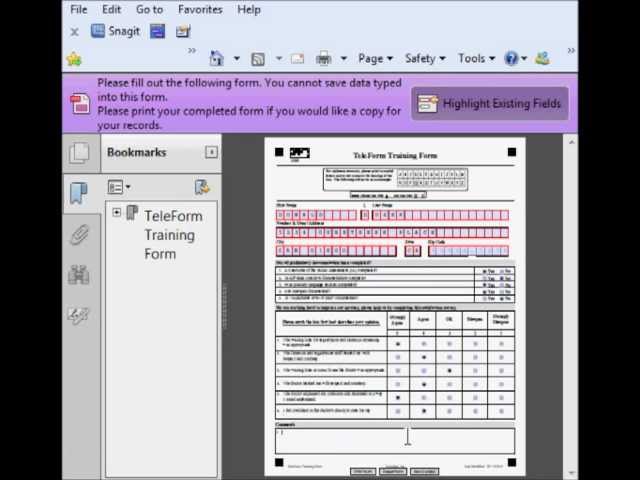Open the Pages thumbnails panel icon

[80, 153]
